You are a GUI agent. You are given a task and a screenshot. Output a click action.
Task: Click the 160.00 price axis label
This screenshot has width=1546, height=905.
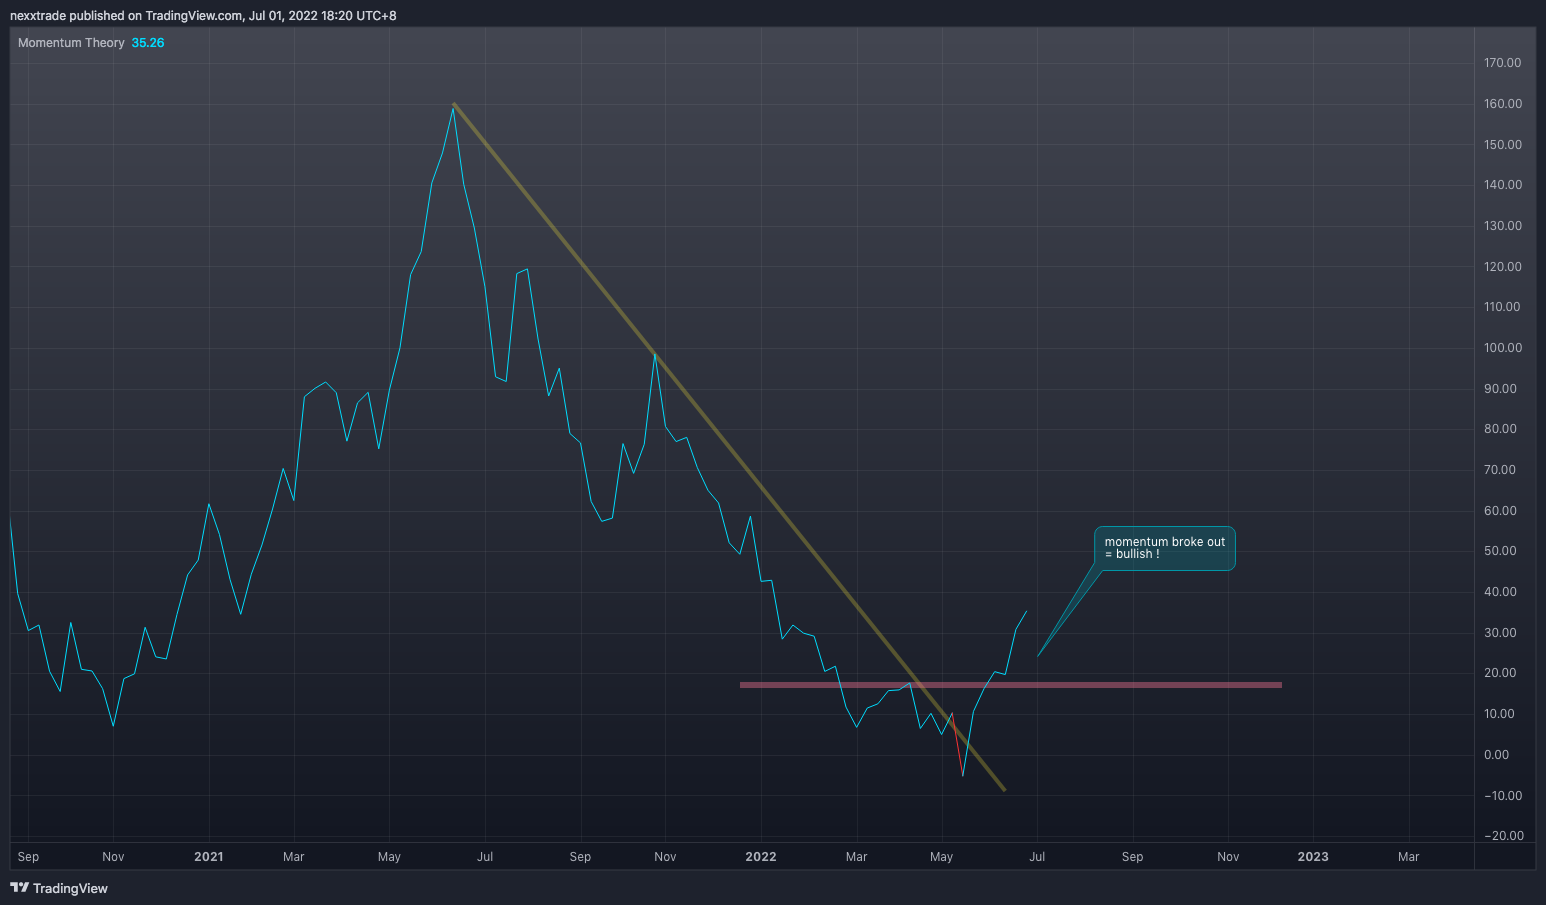pyautogui.click(x=1502, y=104)
